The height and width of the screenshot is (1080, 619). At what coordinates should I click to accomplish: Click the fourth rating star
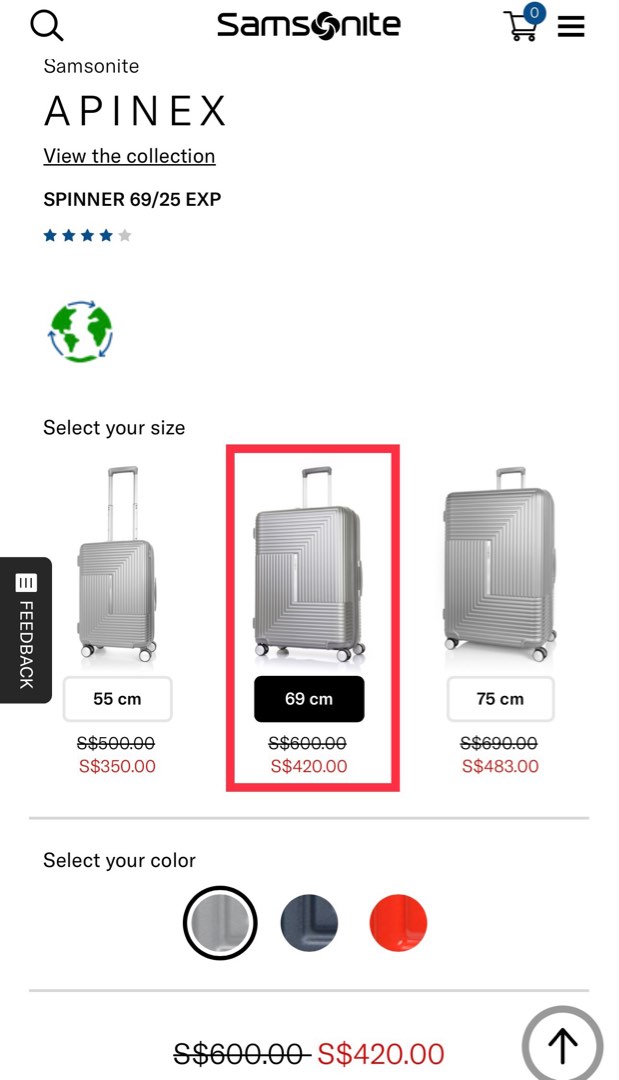[106, 235]
